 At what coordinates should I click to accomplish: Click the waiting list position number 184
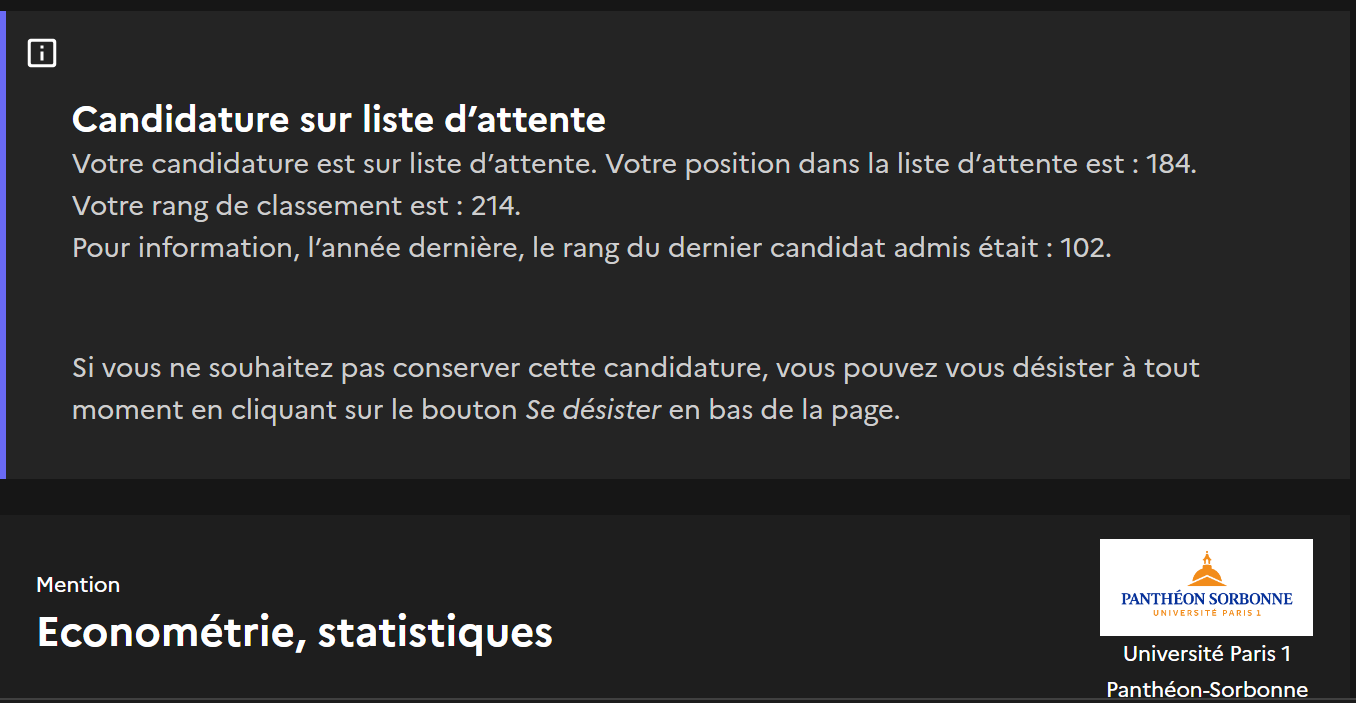1169,163
